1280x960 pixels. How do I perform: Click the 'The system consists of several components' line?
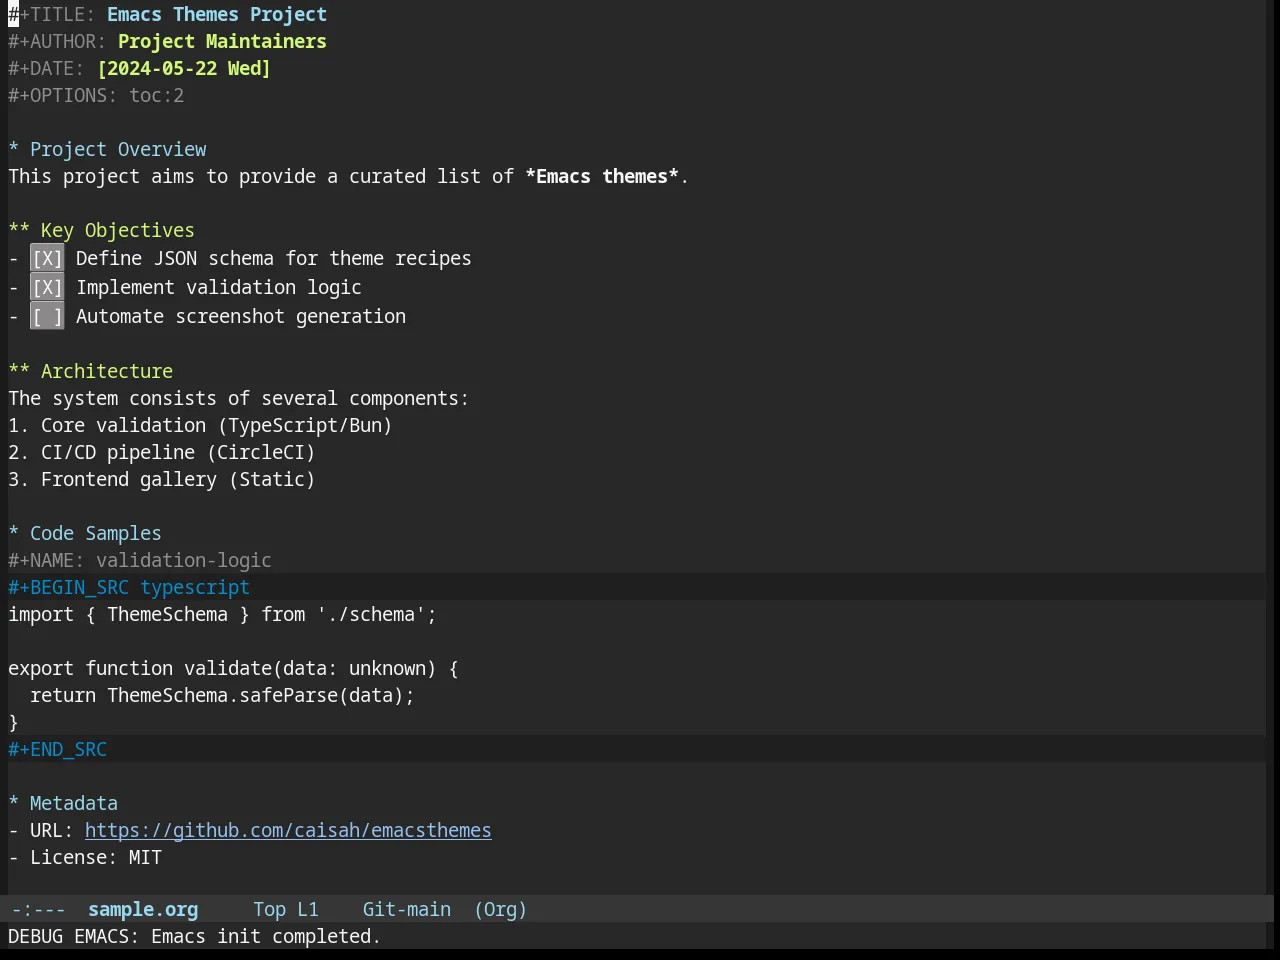239,399
